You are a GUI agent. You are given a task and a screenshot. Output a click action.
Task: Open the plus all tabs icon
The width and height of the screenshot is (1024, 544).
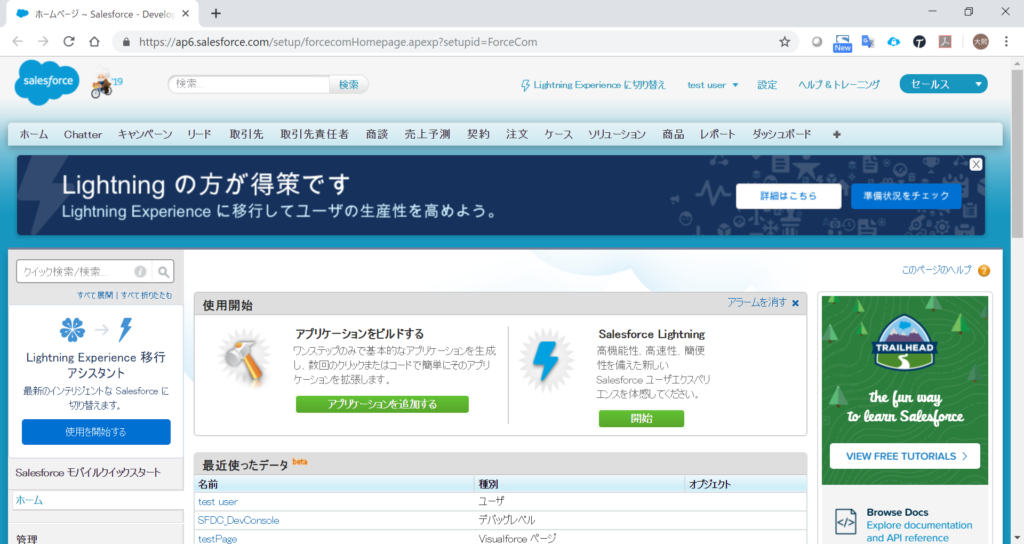[836, 134]
